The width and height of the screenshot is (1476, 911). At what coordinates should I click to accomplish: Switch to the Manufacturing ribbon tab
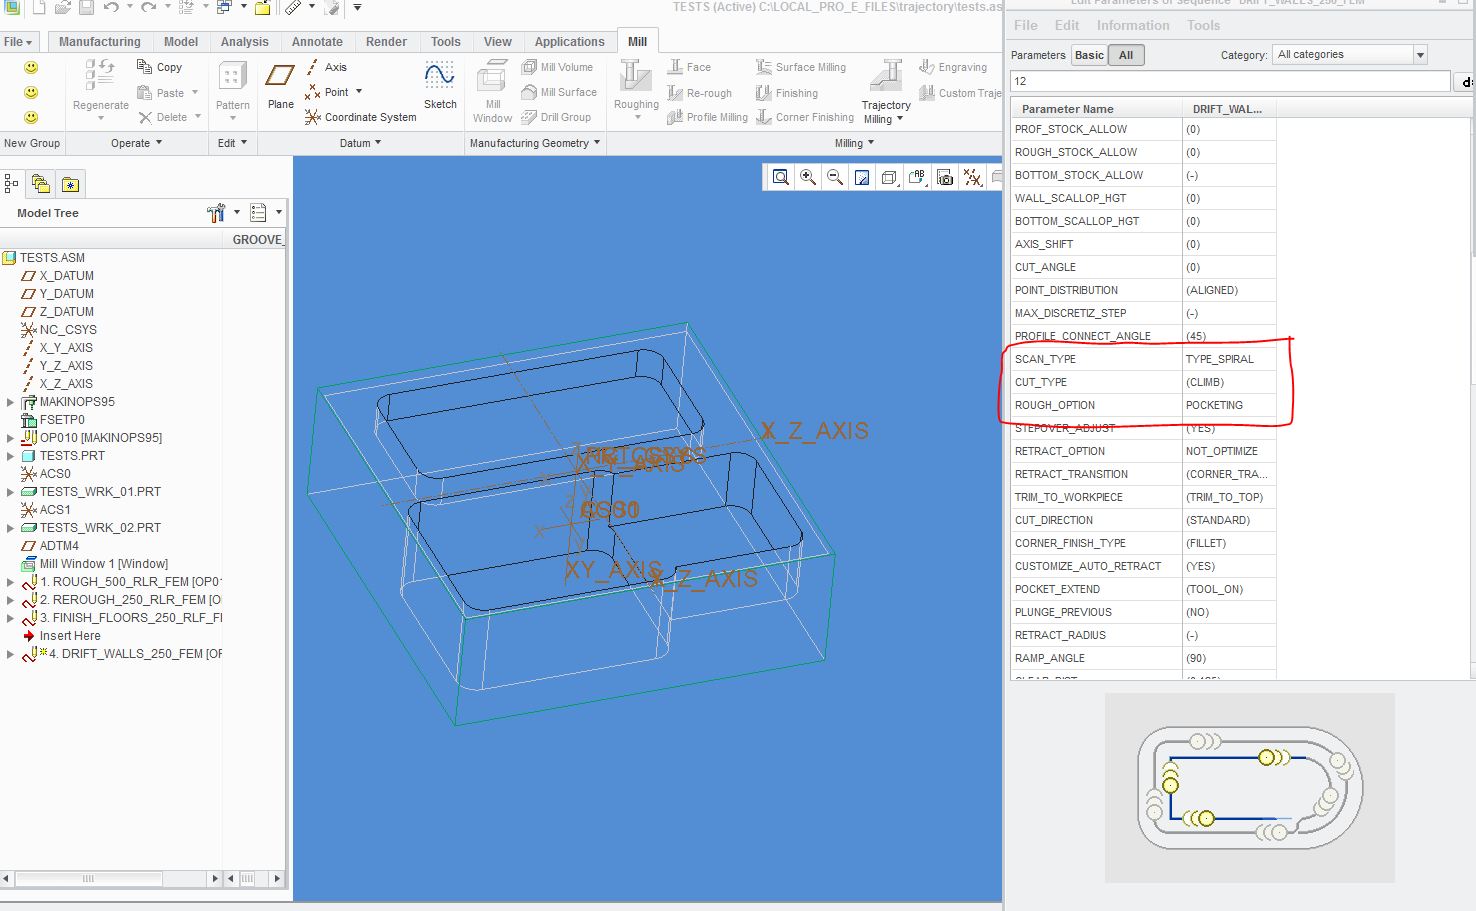[x=99, y=42]
